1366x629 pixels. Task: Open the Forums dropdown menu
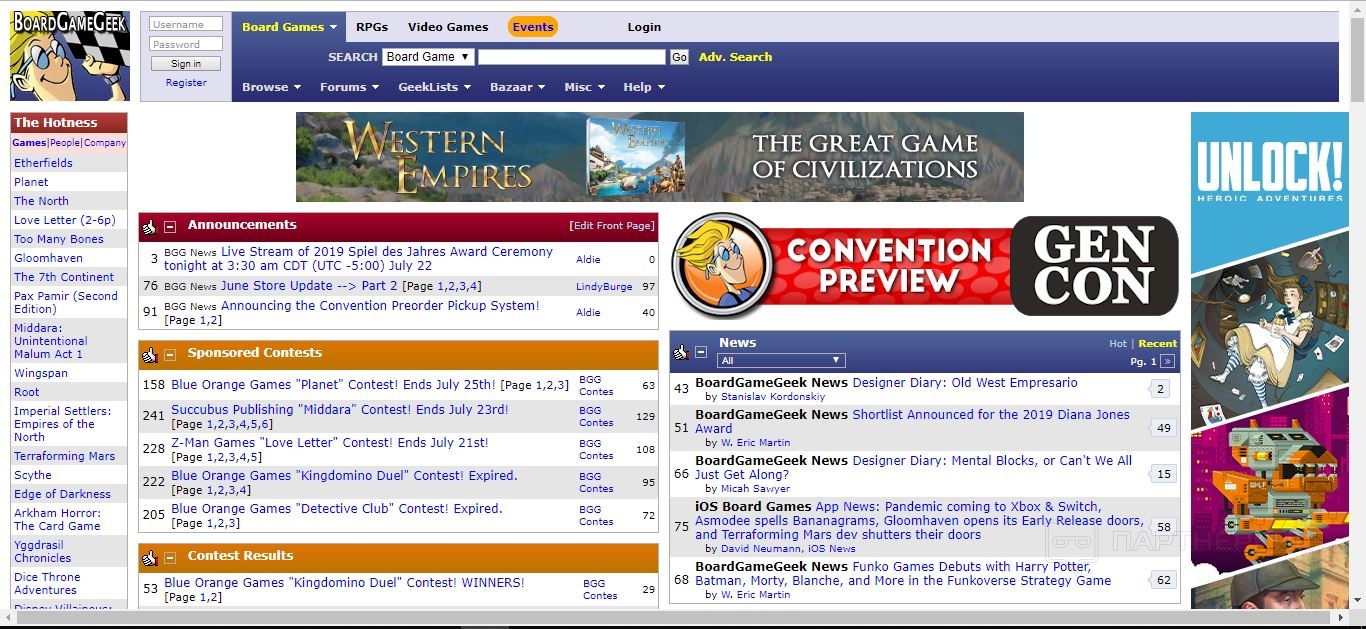pyautogui.click(x=349, y=87)
